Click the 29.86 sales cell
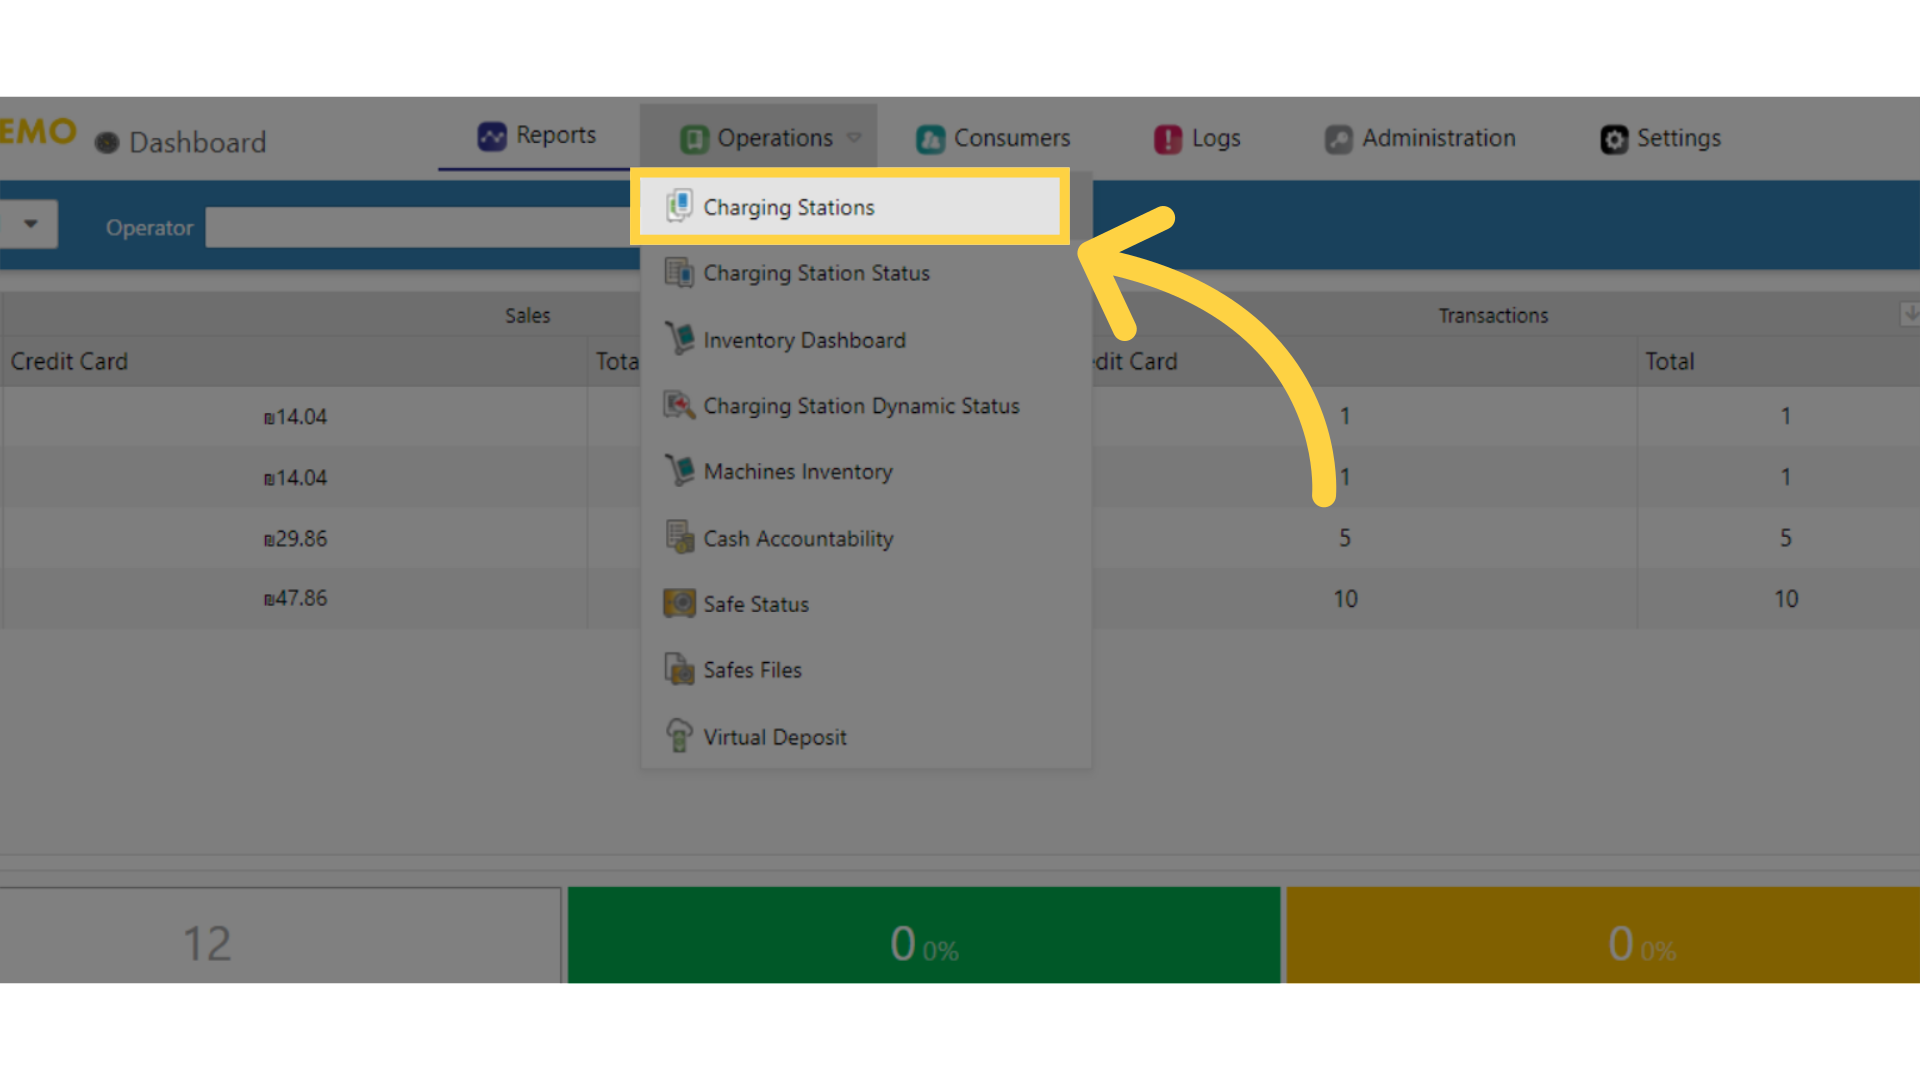Viewport: 1920px width, 1080px height. click(295, 538)
